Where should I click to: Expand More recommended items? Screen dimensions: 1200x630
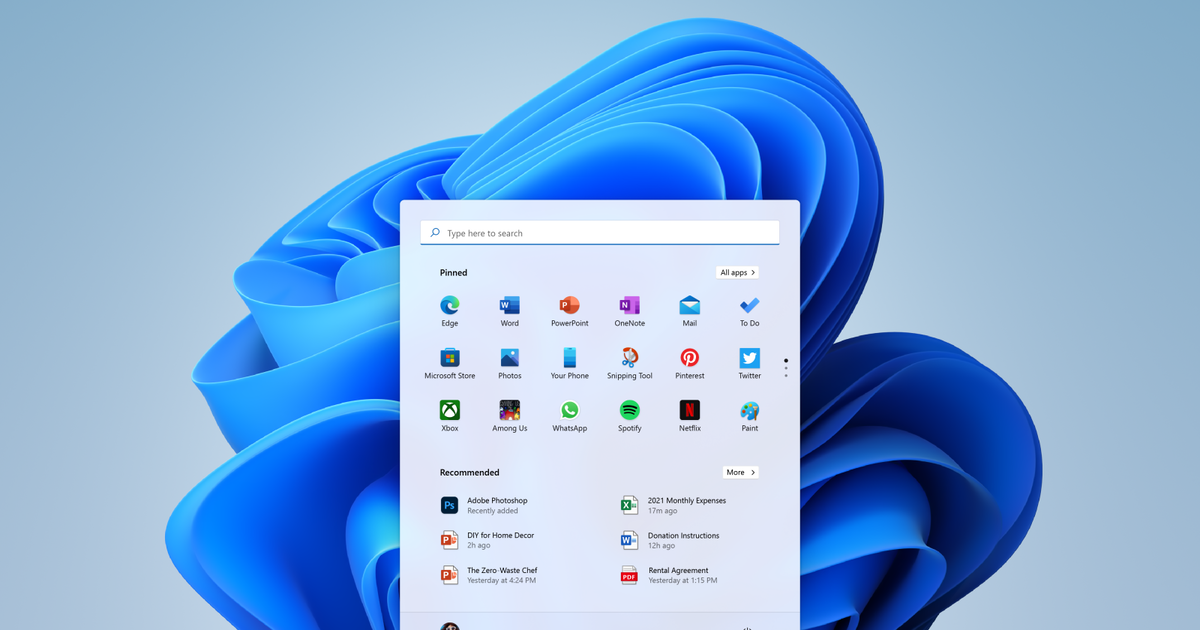(740, 472)
